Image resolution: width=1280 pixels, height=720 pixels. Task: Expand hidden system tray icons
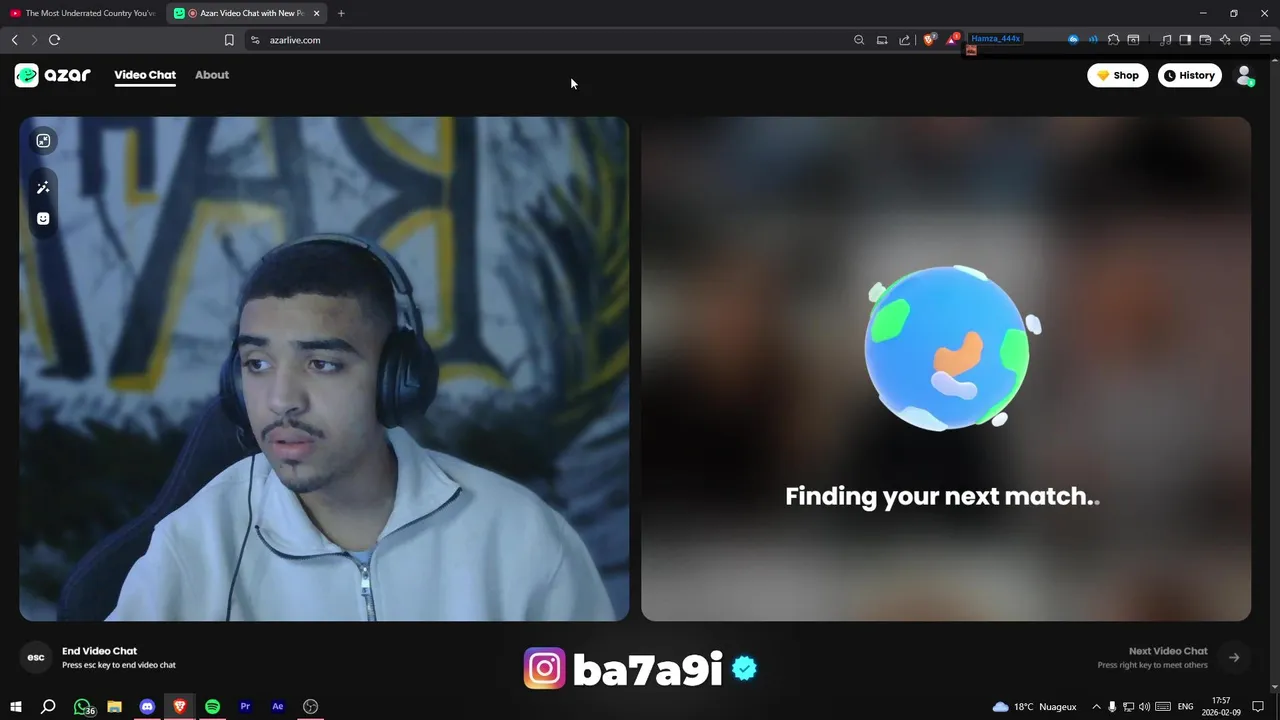point(1096,706)
